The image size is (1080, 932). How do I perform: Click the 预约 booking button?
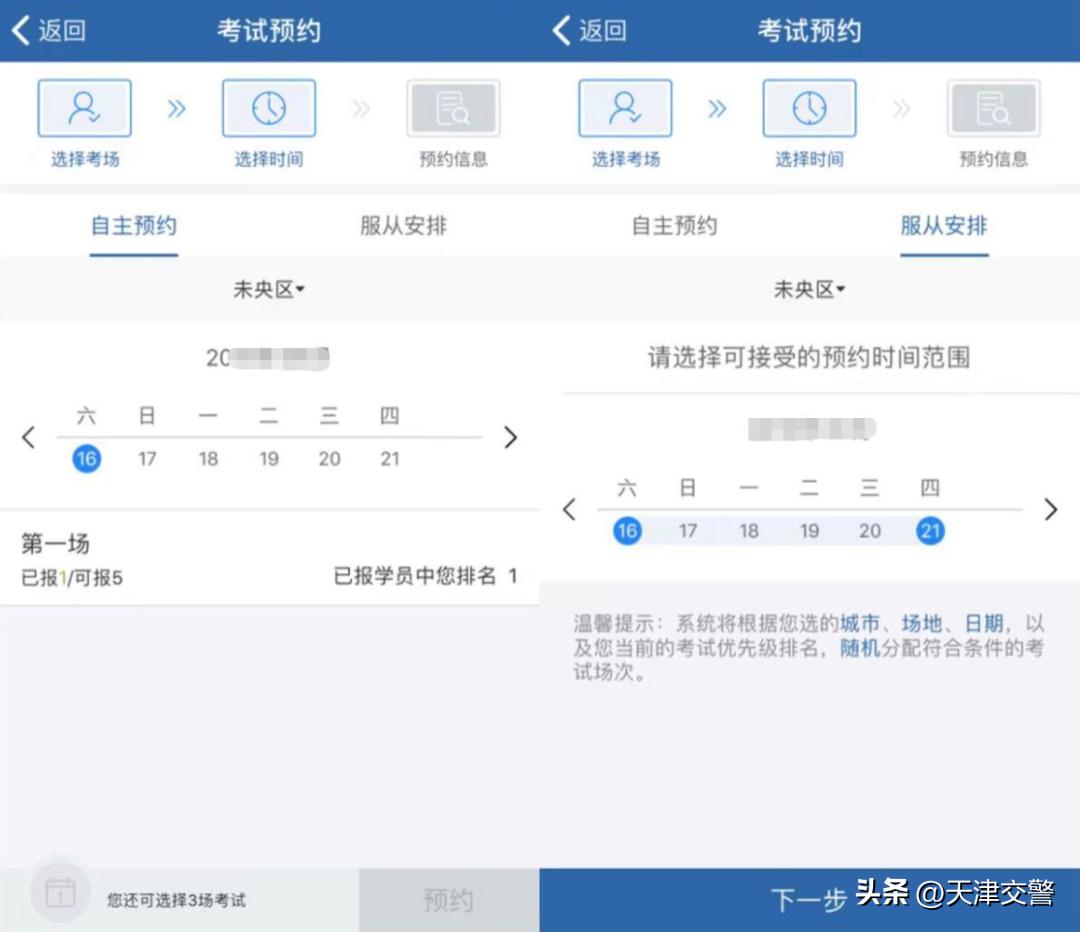[449, 899]
